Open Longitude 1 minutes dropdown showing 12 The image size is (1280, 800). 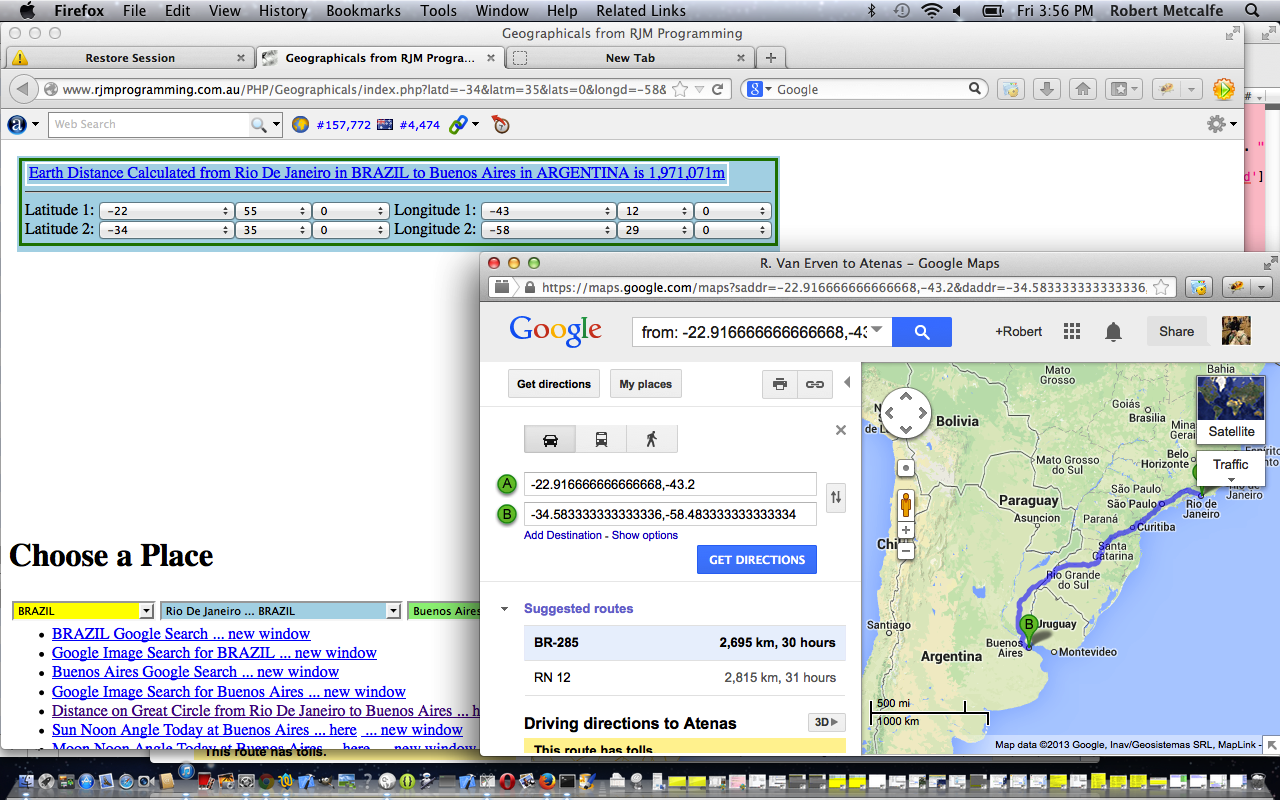point(654,211)
